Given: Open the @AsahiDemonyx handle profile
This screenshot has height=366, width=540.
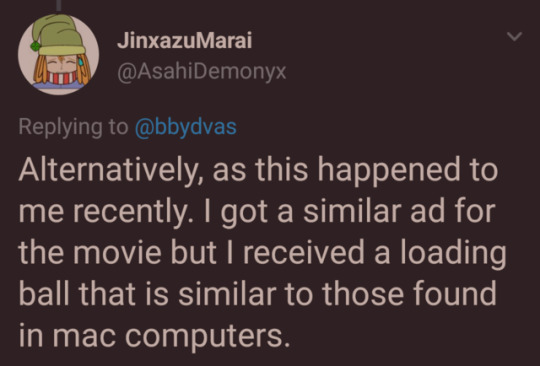Looking at the screenshot, I should coord(202,72).
